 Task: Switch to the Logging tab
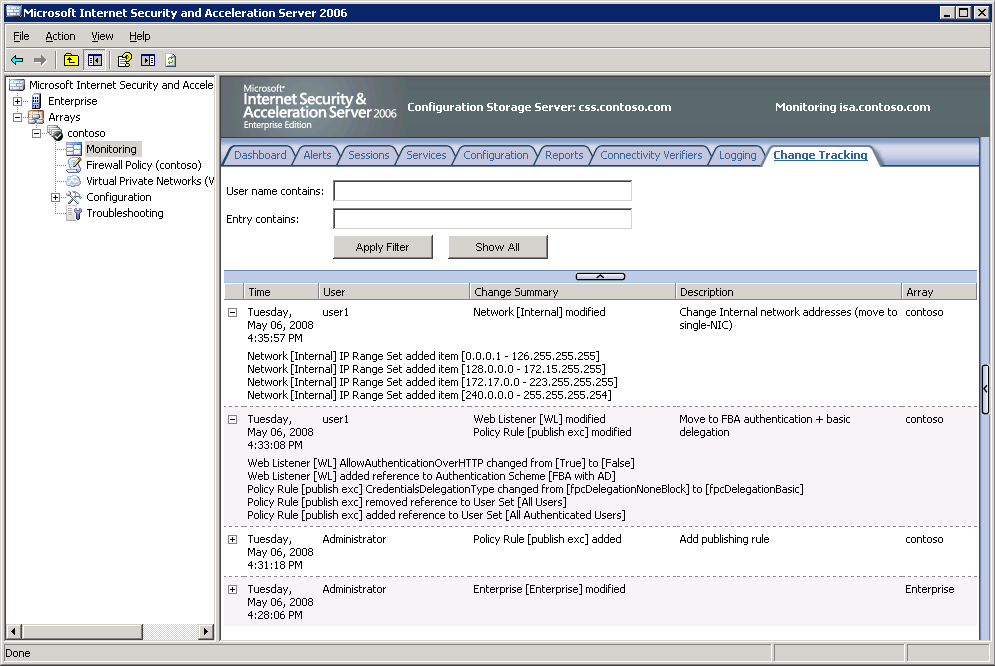click(x=737, y=155)
